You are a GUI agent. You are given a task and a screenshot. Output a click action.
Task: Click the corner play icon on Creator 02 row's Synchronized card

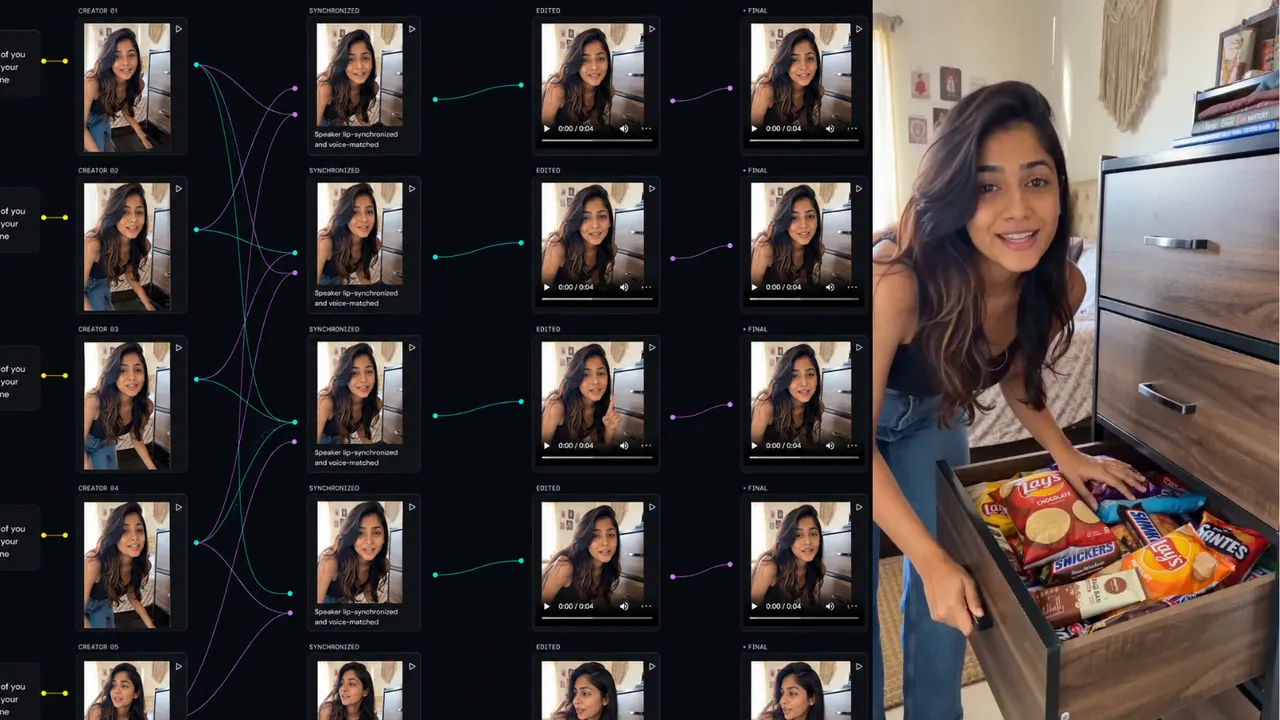click(412, 188)
